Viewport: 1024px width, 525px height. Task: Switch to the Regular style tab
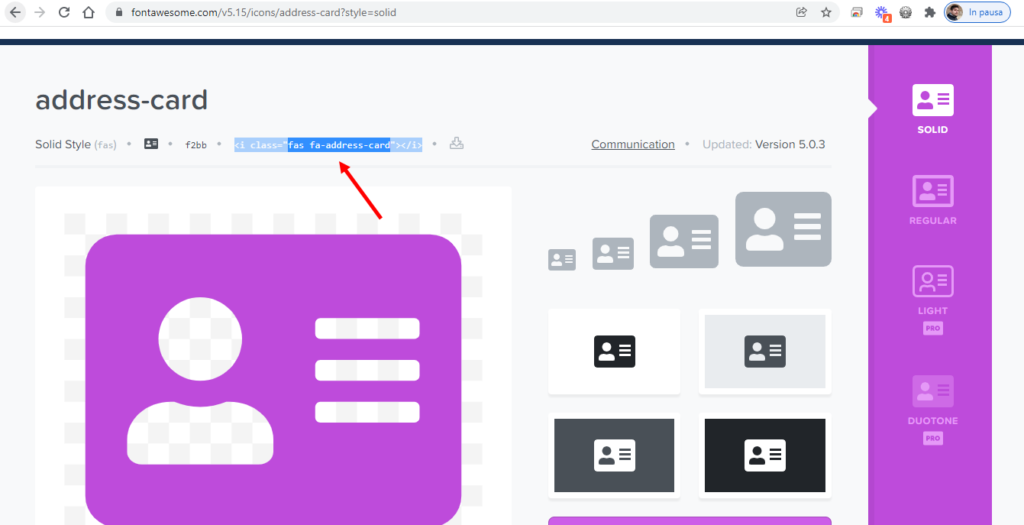(x=932, y=199)
